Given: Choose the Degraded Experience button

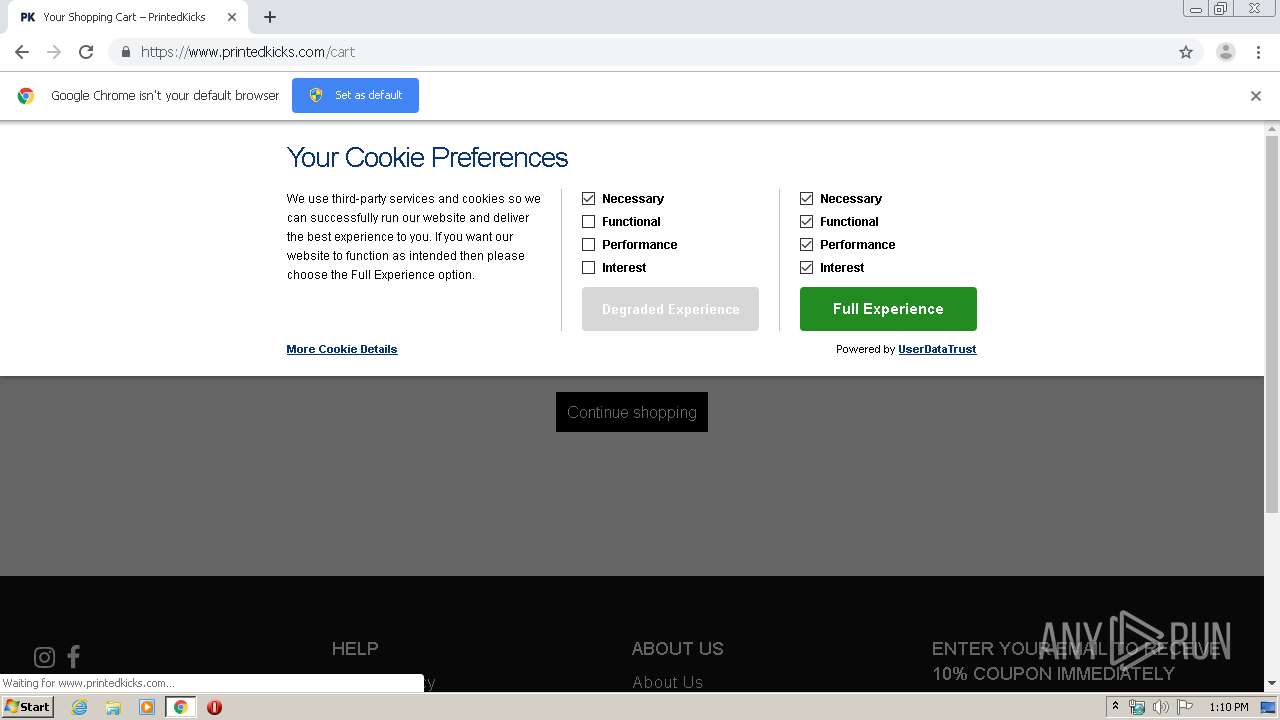Looking at the screenshot, I should [x=670, y=309].
